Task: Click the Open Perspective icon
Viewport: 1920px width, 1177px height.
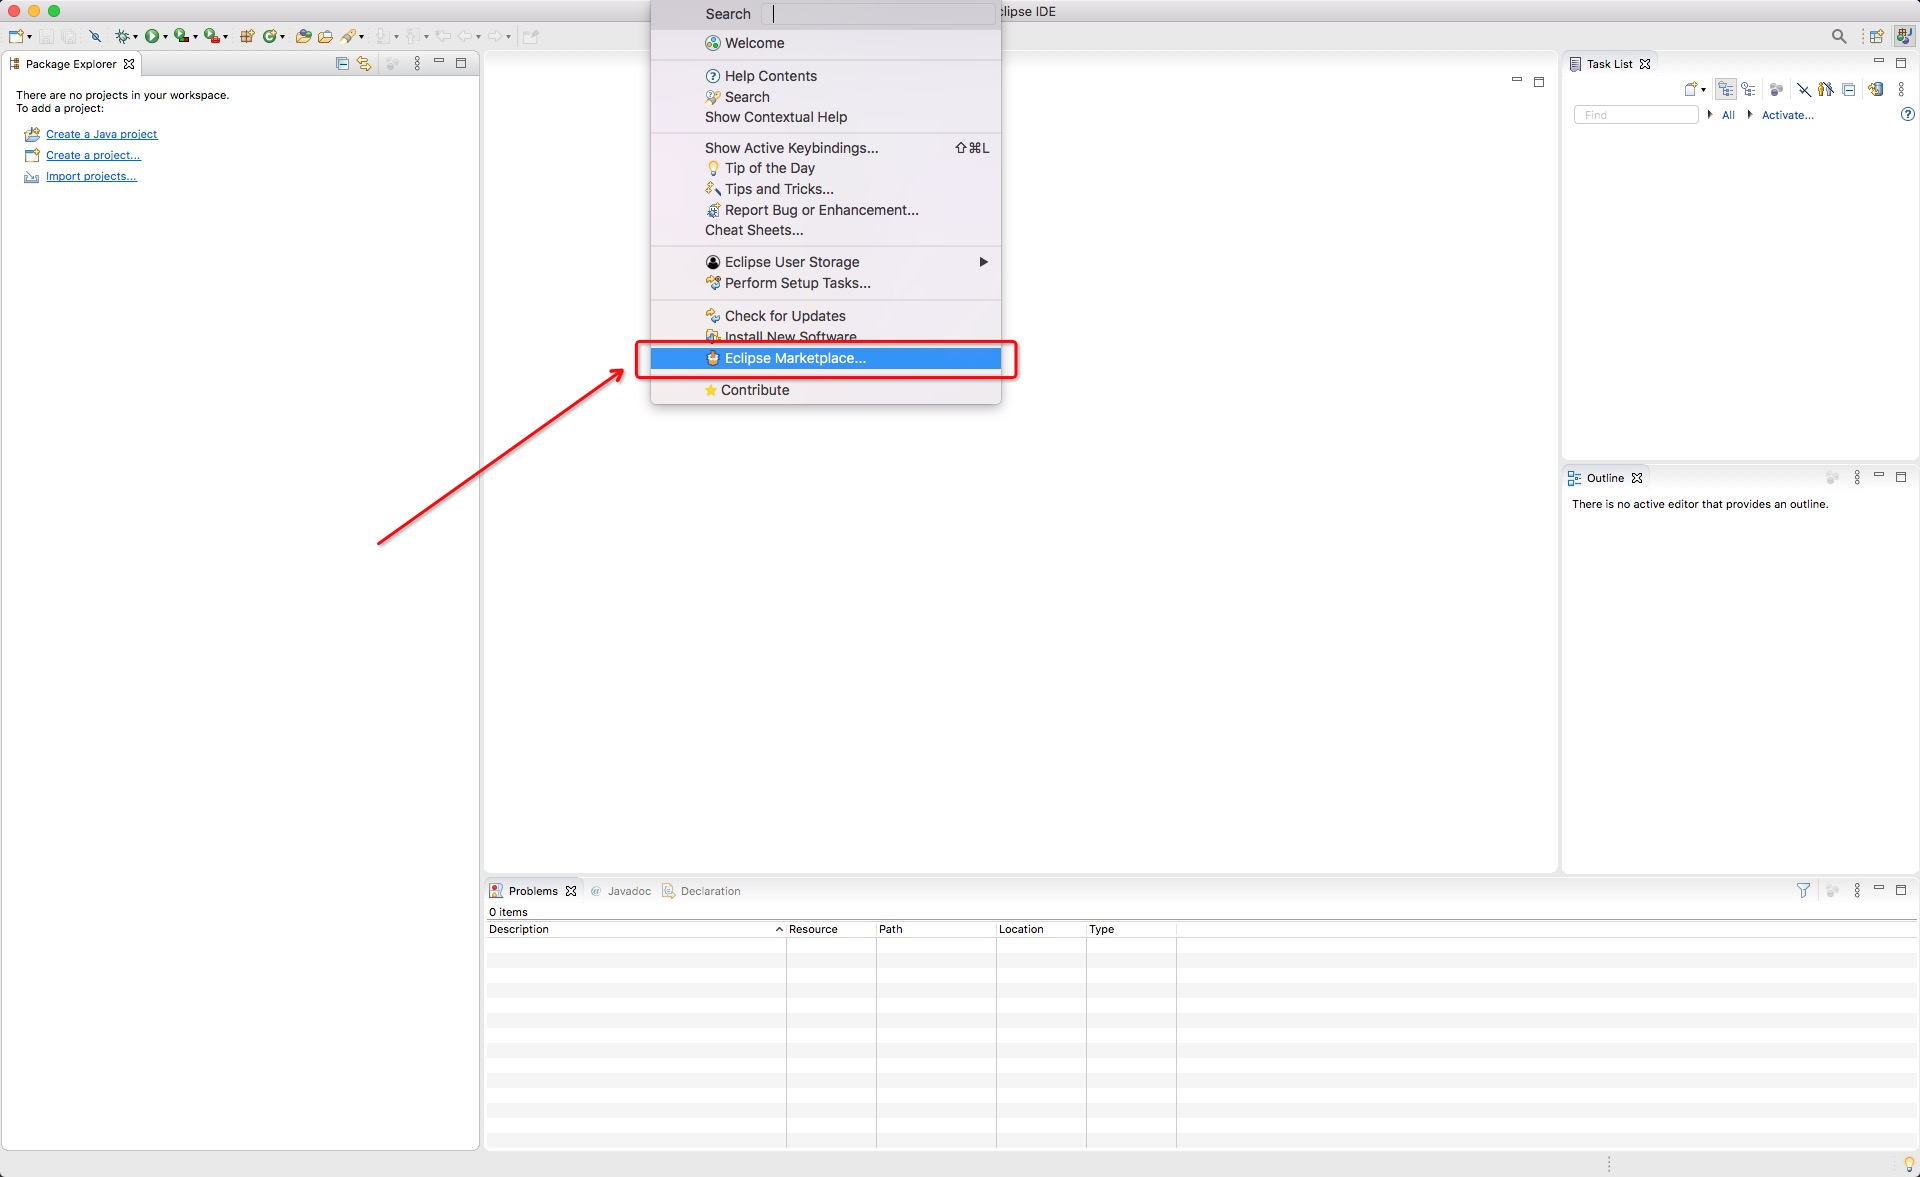Action: [1877, 36]
